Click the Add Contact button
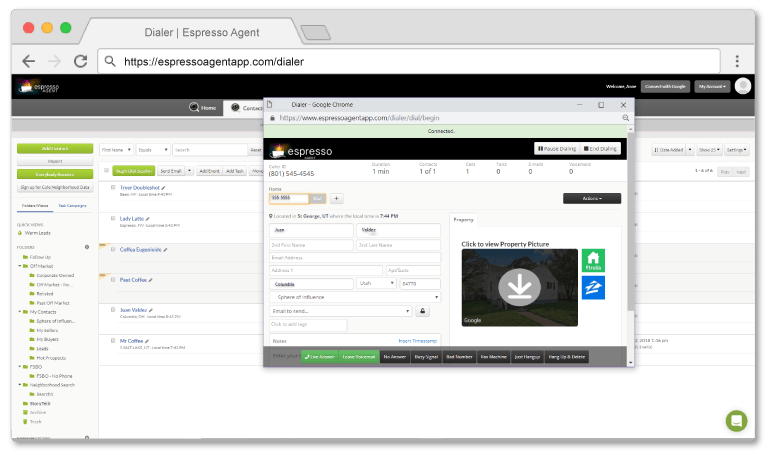The image size is (777, 464). 55,148
